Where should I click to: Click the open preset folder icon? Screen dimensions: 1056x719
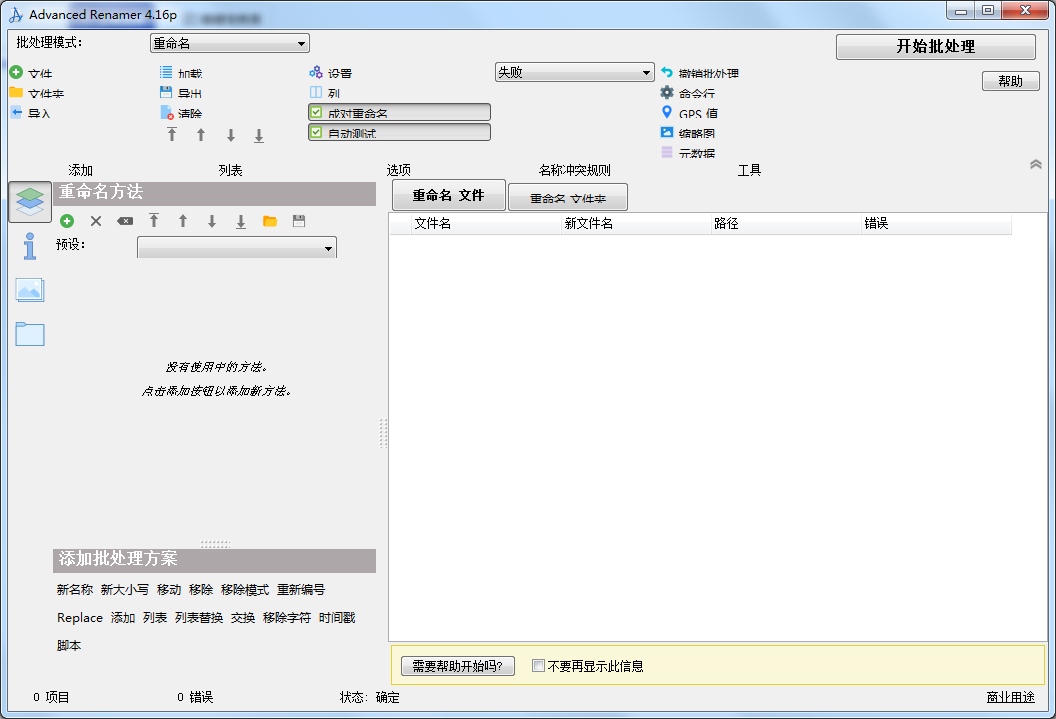[270, 221]
